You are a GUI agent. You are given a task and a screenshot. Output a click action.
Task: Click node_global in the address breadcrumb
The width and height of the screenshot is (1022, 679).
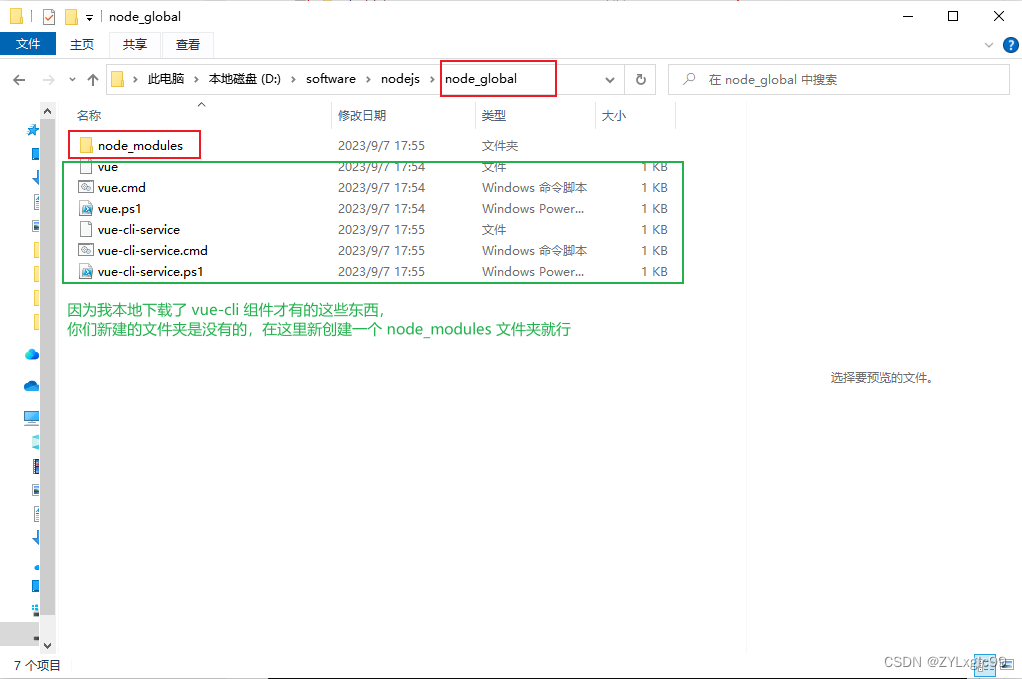(481, 79)
